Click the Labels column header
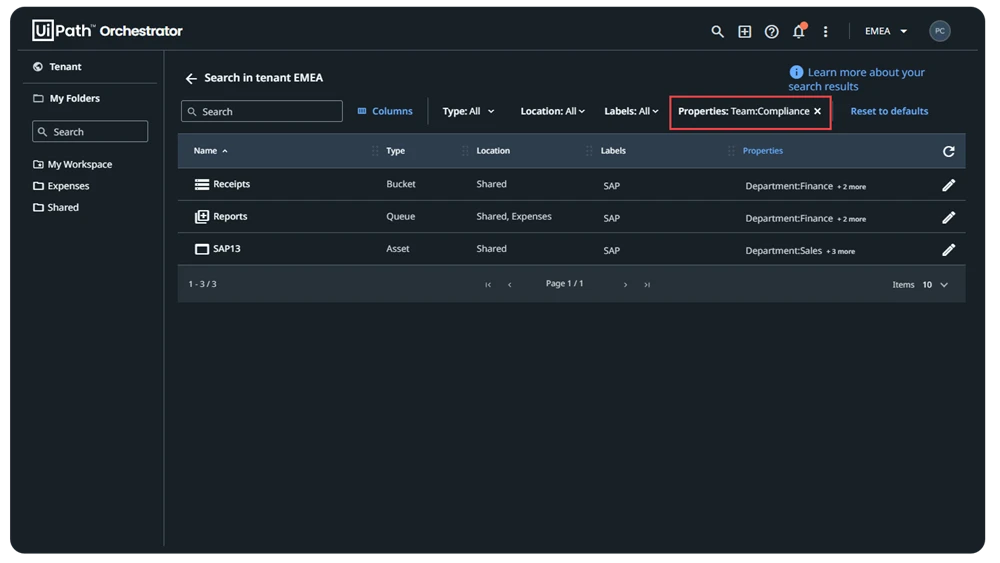Screen dimensions: 1000x563 click(613, 150)
